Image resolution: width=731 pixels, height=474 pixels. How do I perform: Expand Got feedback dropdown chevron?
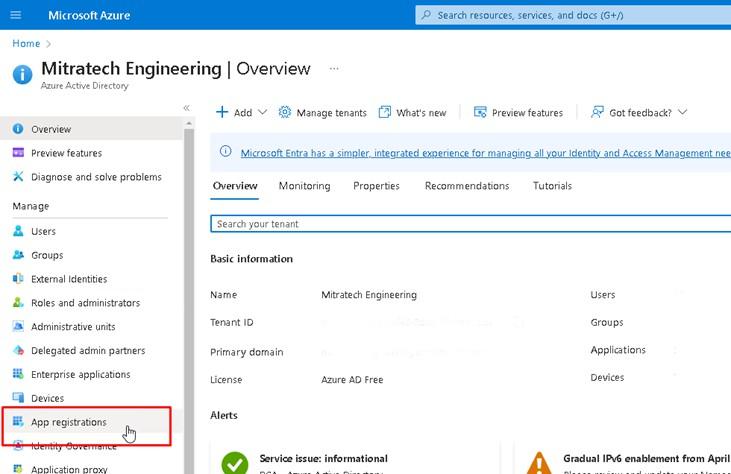(x=683, y=112)
